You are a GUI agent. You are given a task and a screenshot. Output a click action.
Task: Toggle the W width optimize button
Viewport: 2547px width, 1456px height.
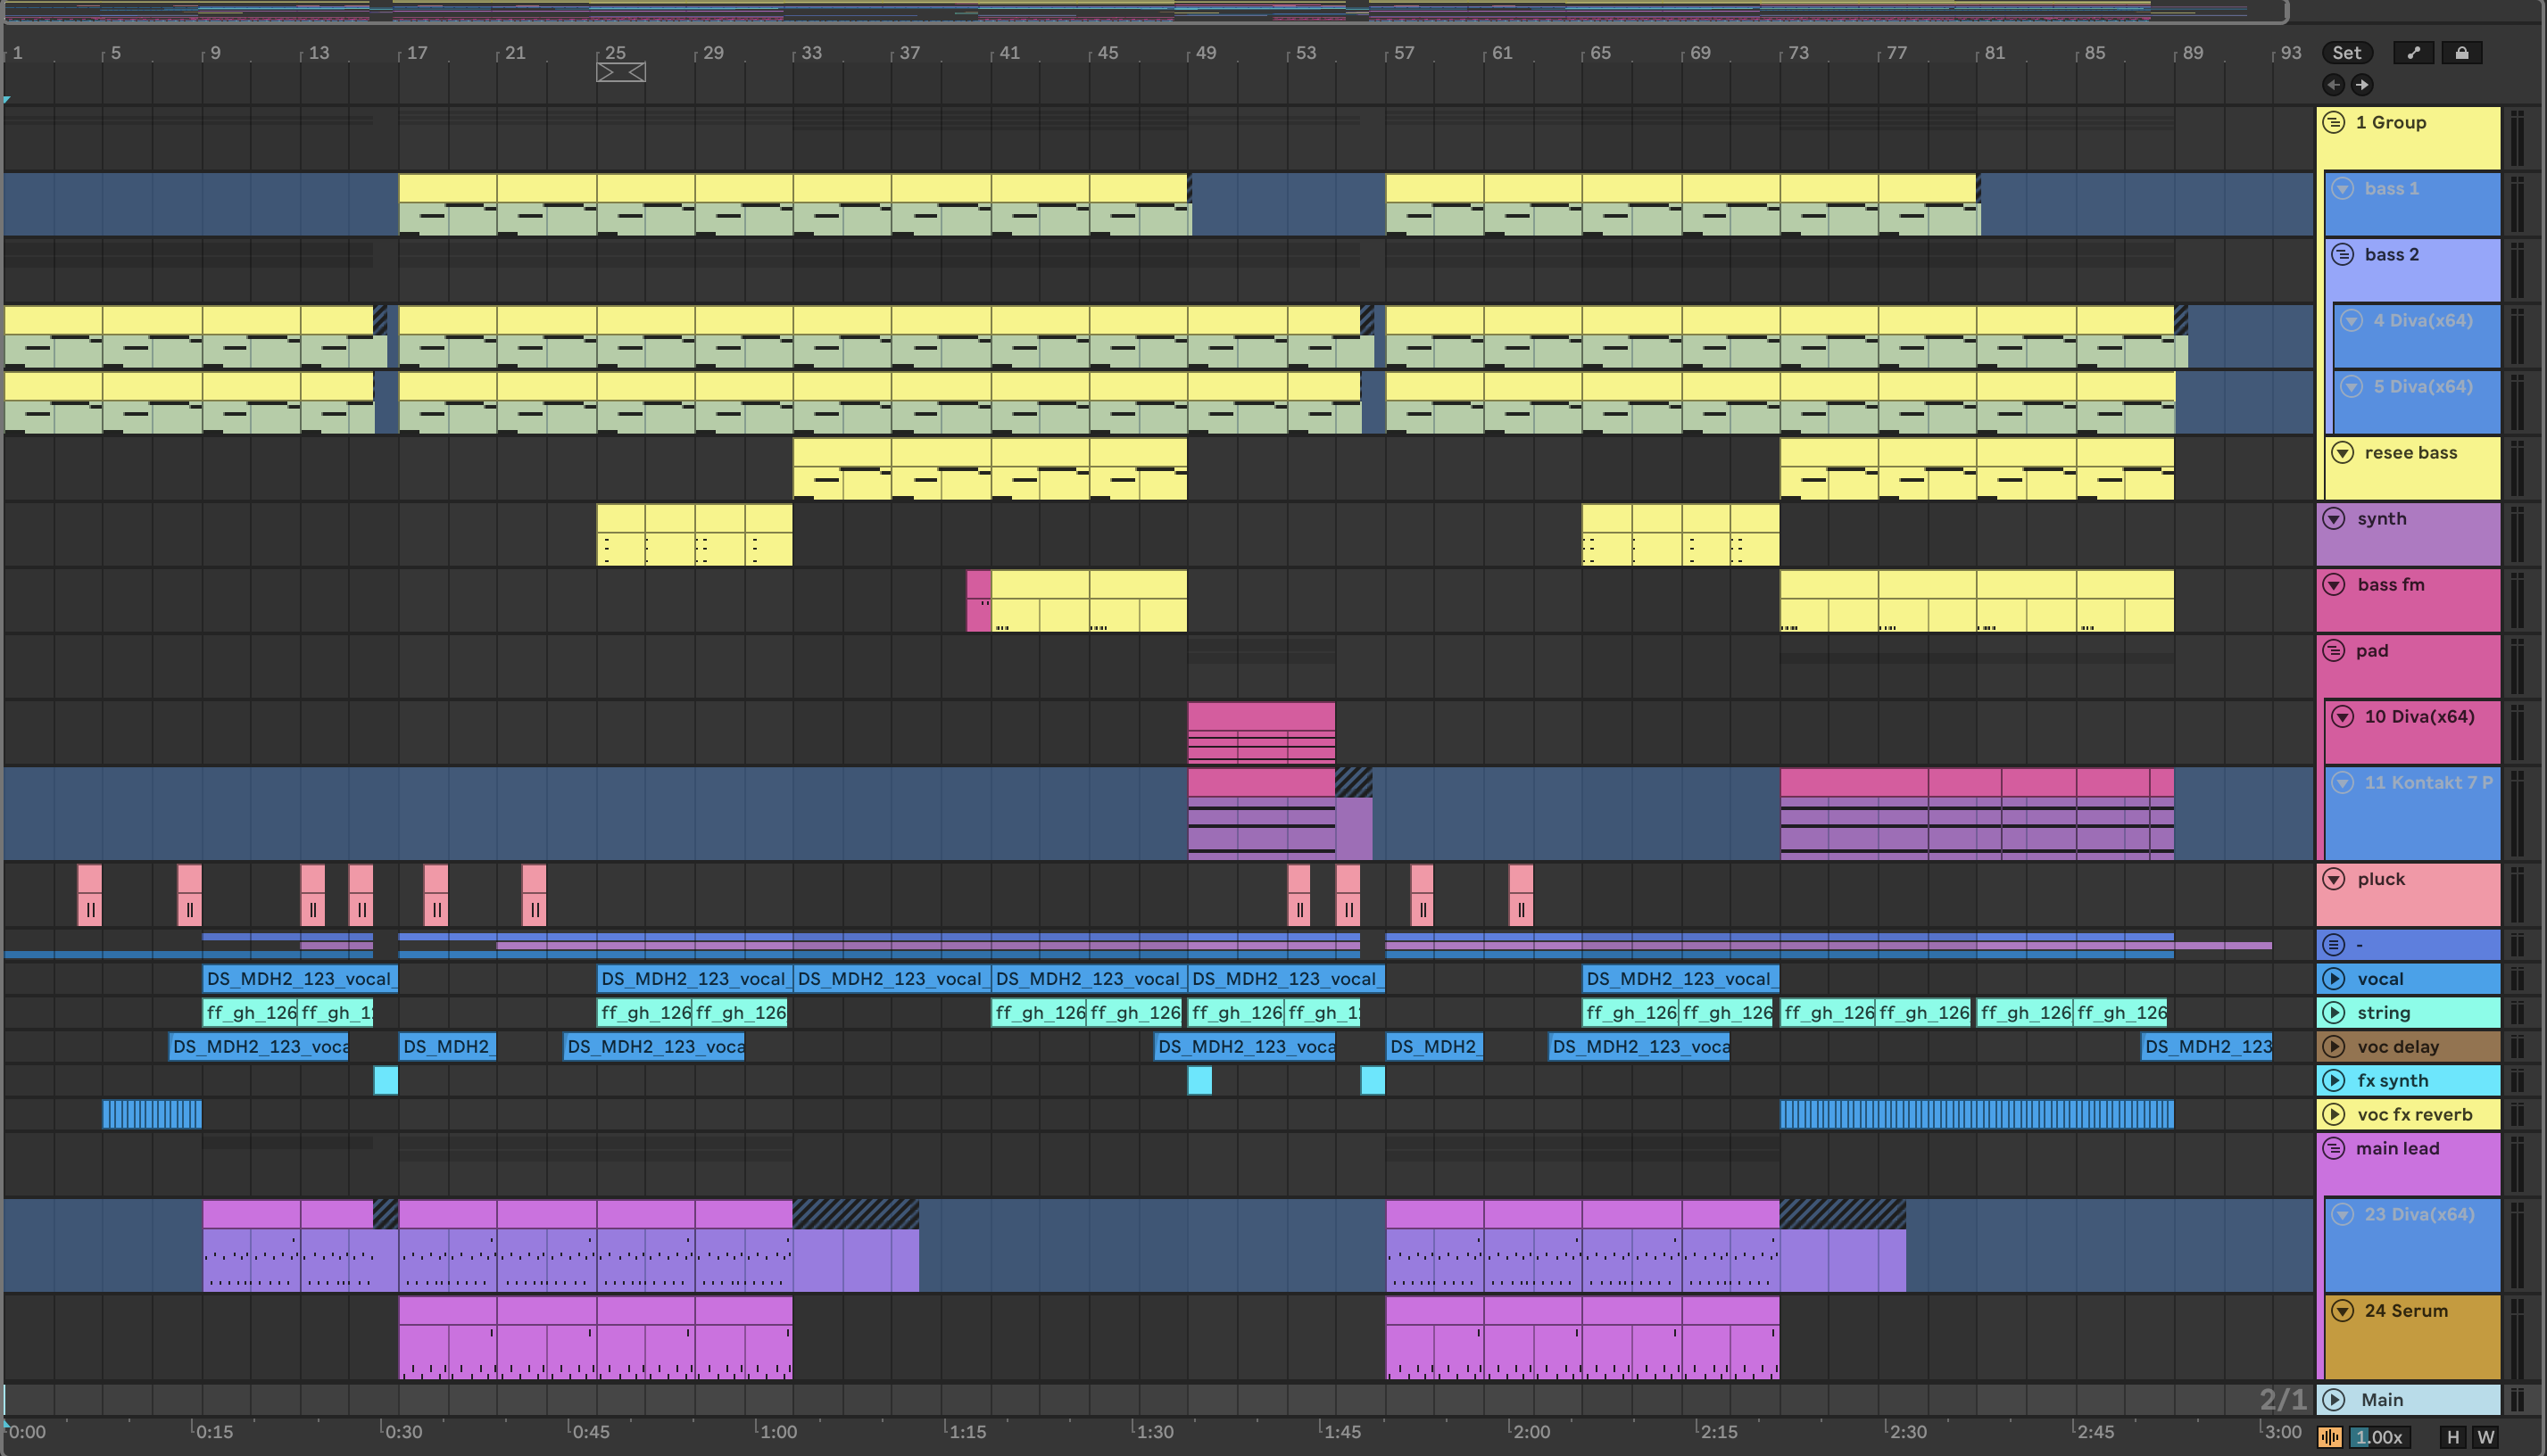click(2485, 1437)
